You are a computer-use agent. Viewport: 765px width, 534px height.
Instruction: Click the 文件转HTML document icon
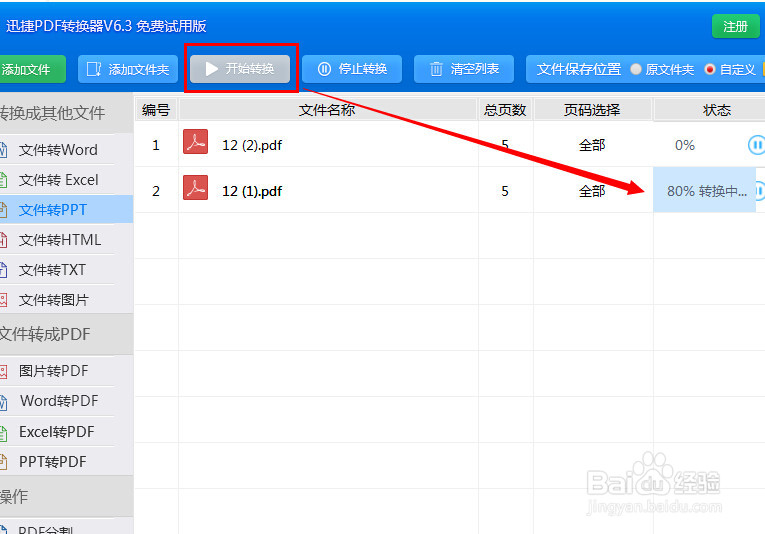pyautogui.click(x=3, y=240)
